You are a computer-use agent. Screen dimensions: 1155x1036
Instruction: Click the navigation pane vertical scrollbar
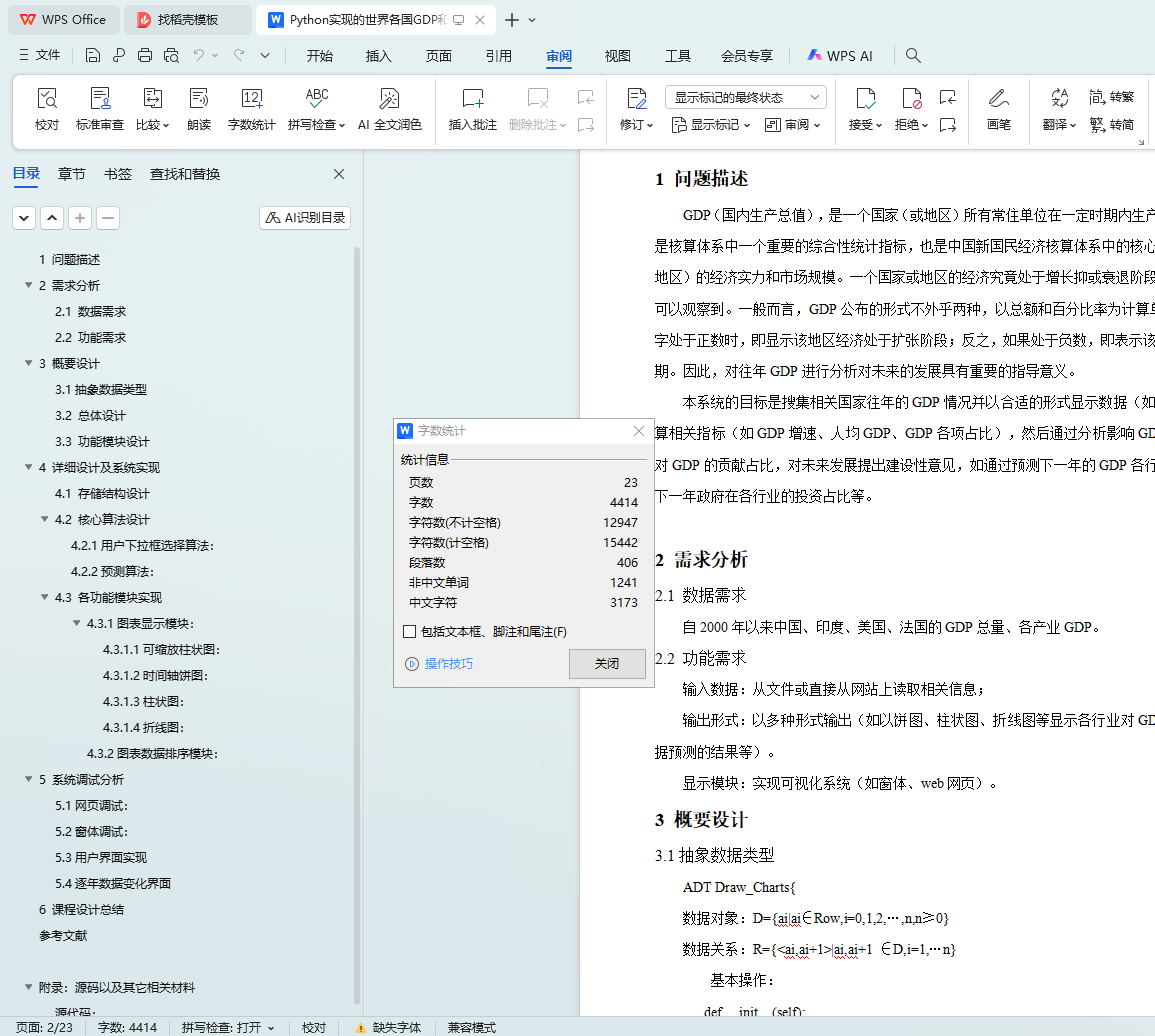click(x=357, y=626)
